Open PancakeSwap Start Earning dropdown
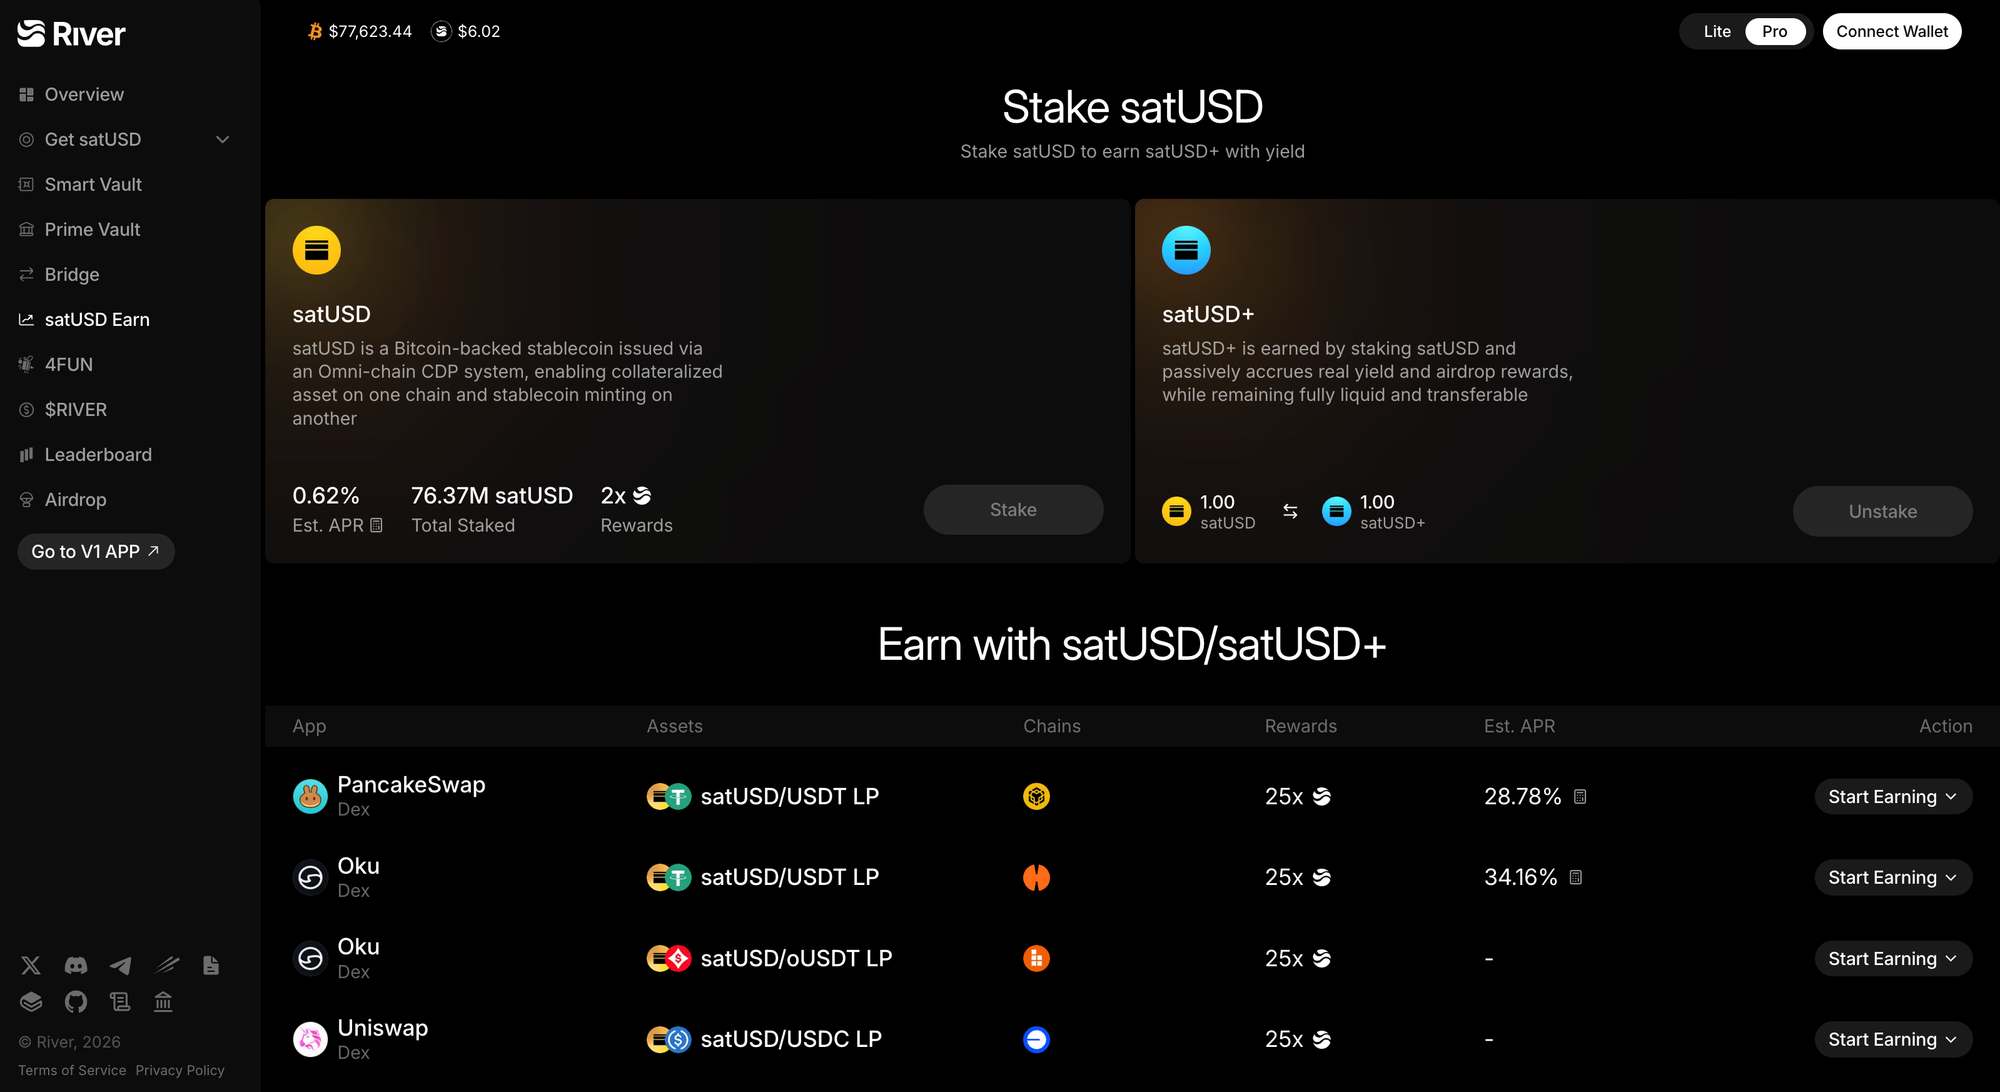 (x=1892, y=797)
